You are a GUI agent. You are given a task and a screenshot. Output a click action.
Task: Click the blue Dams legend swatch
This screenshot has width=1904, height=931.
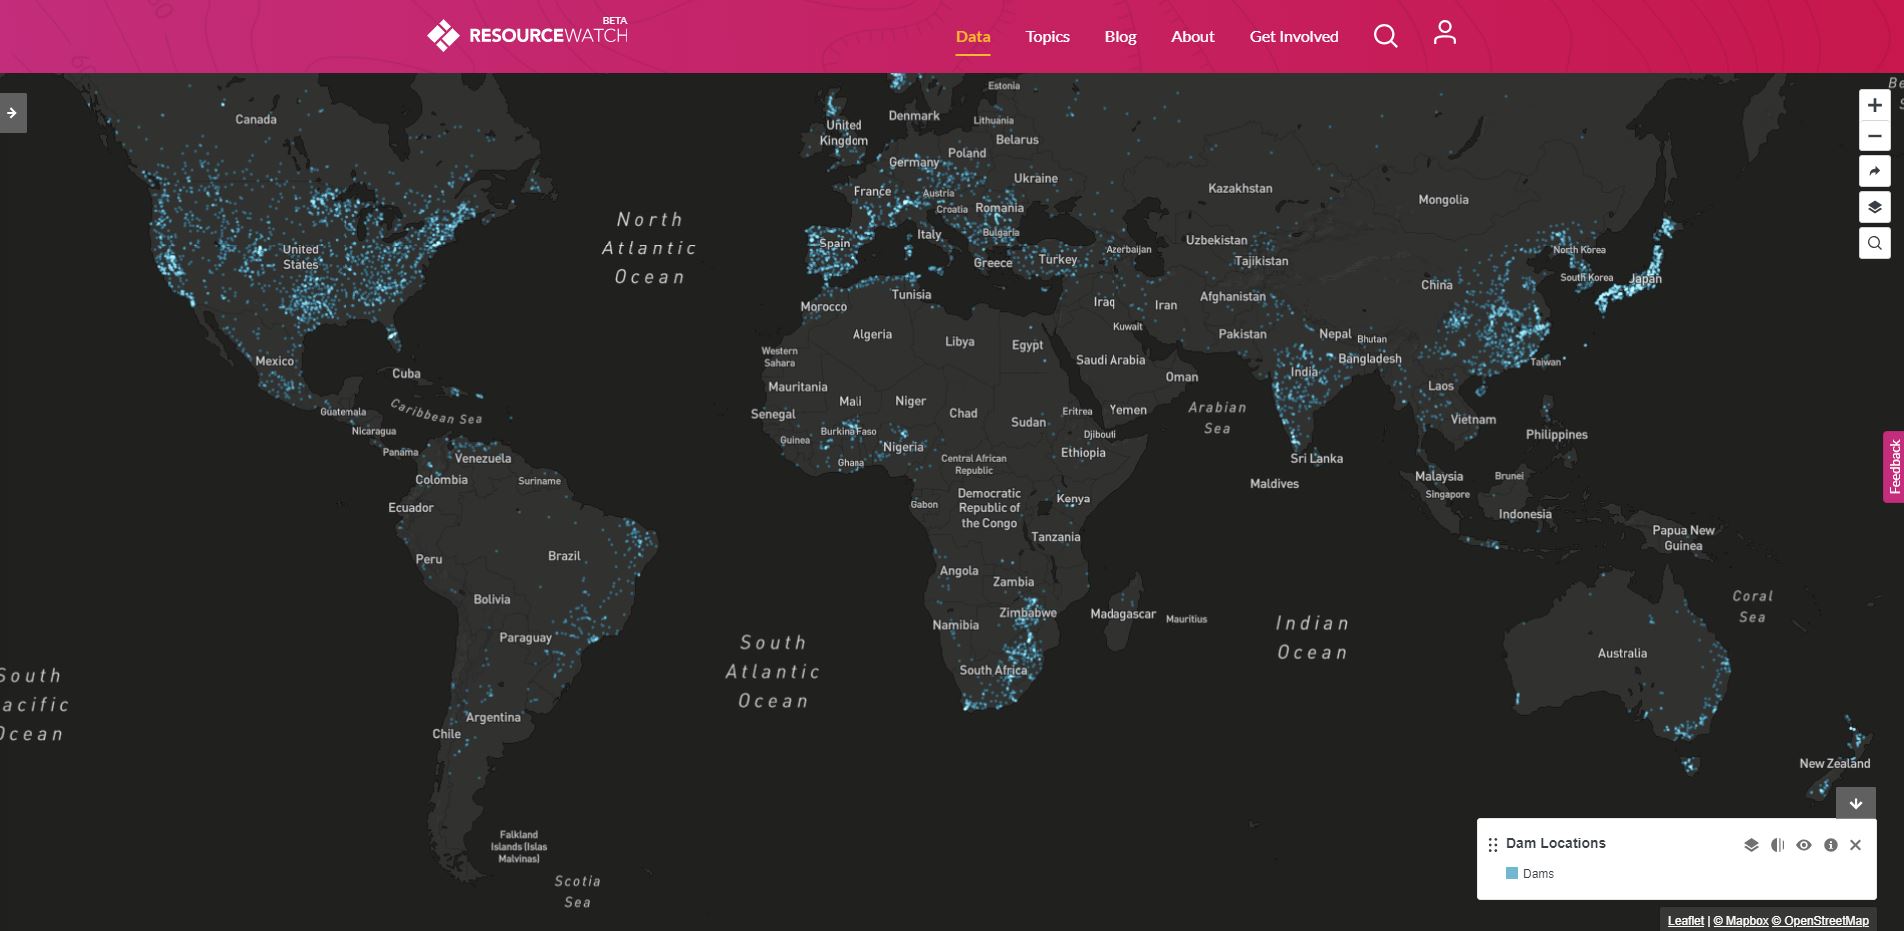pyautogui.click(x=1512, y=873)
